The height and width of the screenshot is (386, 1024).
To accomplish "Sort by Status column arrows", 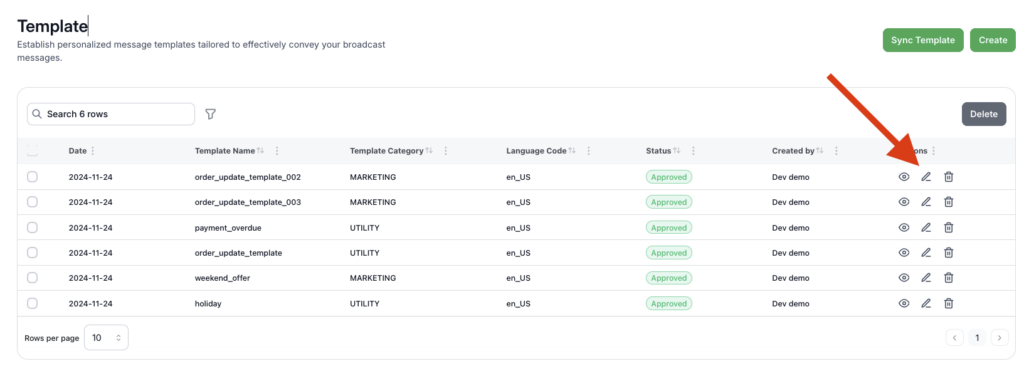I will (677, 151).
